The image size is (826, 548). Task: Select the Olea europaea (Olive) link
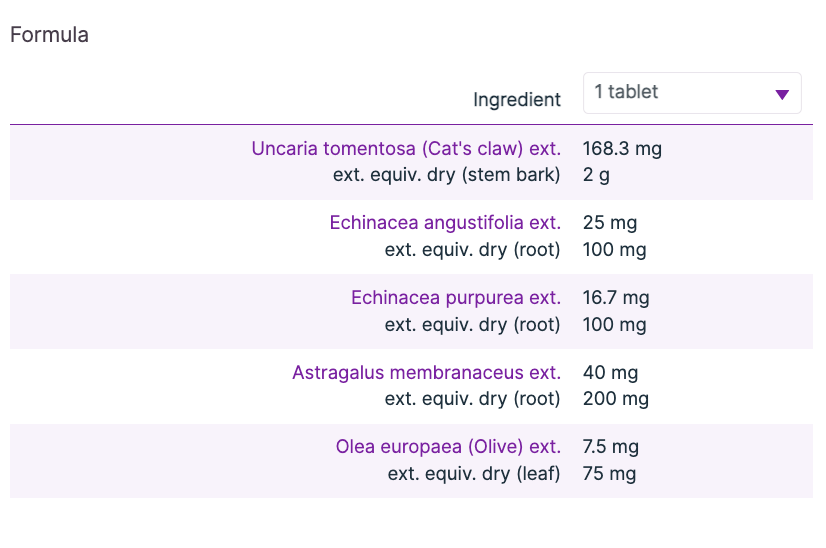click(x=448, y=447)
